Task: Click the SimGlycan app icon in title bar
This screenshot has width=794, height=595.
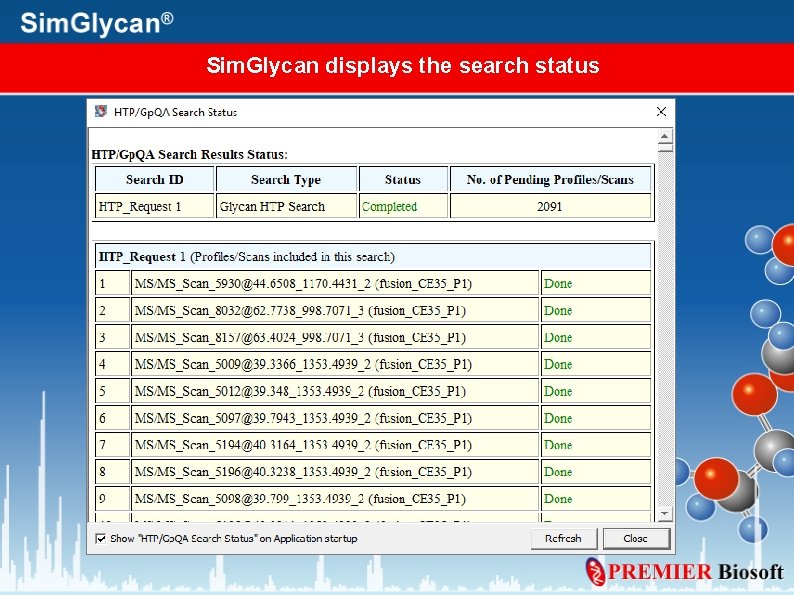Action: (101, 111)
